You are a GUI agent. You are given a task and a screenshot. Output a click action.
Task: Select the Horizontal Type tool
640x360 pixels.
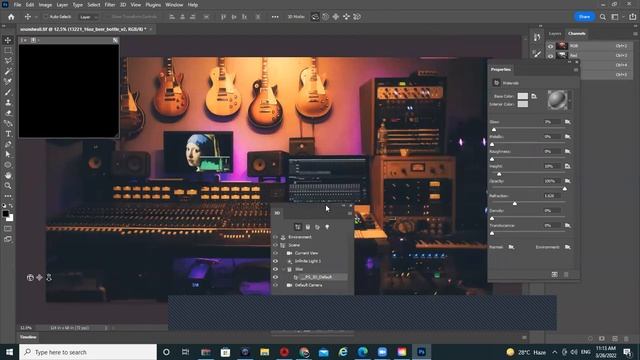coord(8,134)
